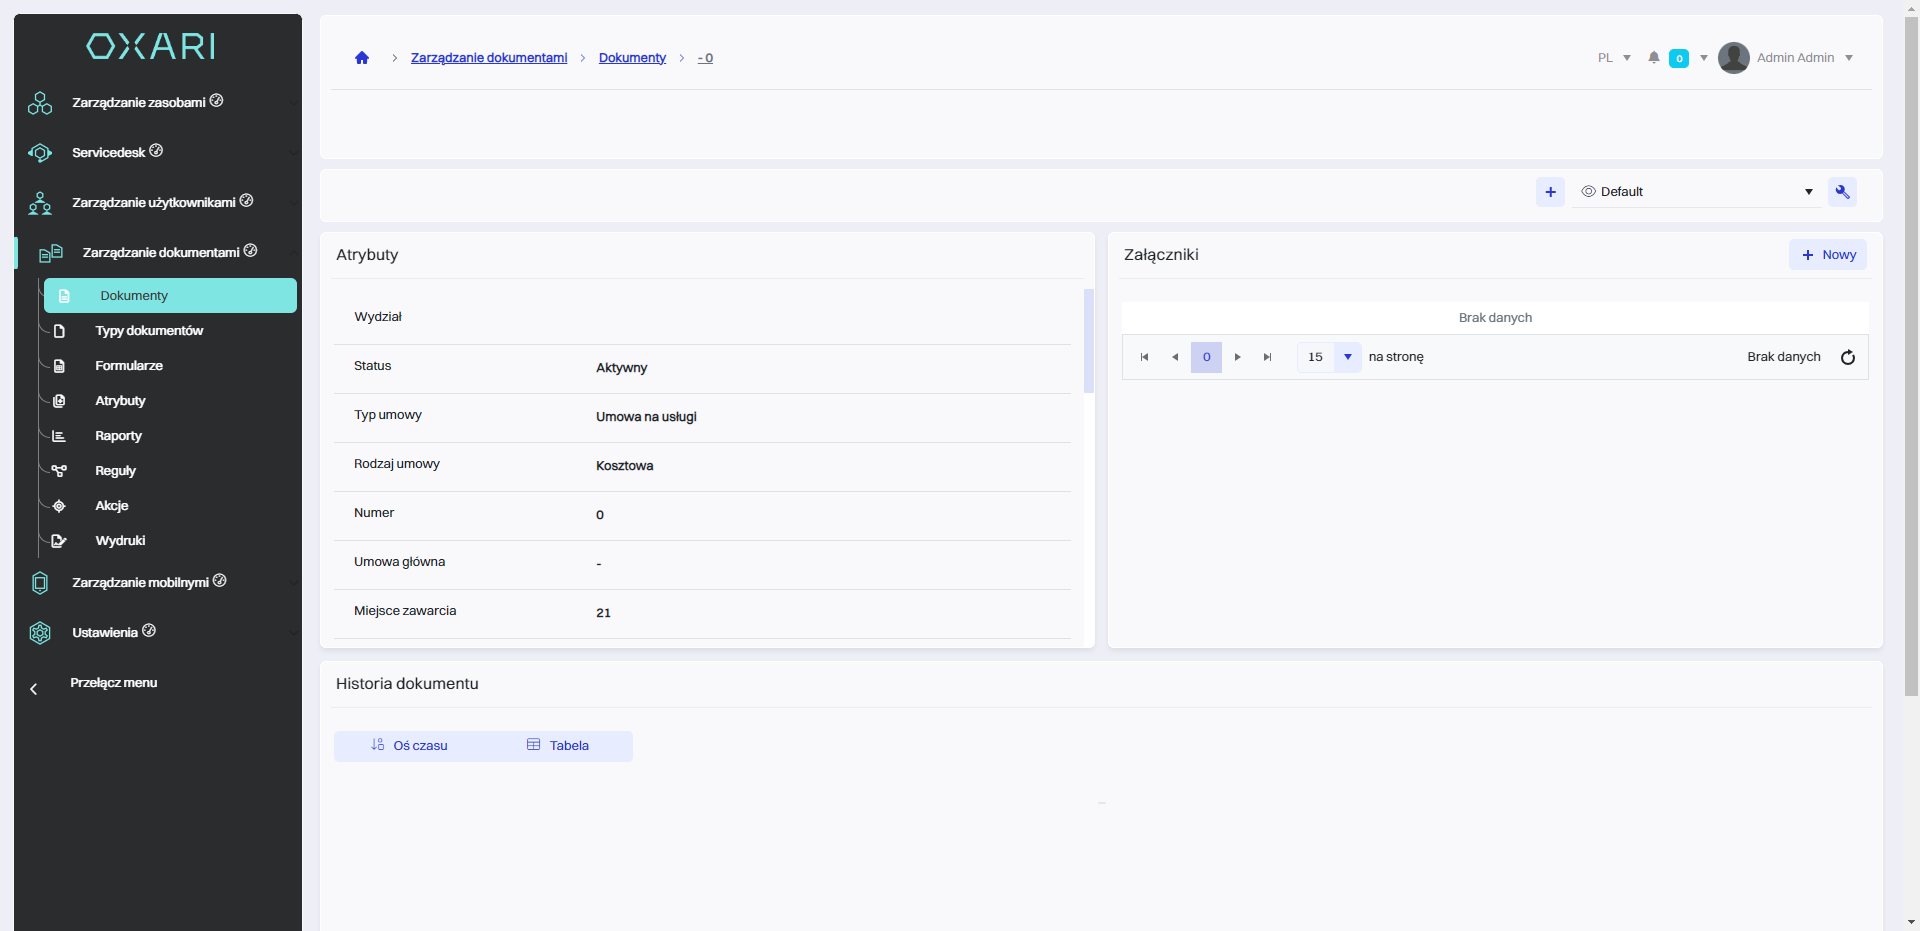Go to first attachments page
The image size is (1920, 931).
pos(1144,357)
